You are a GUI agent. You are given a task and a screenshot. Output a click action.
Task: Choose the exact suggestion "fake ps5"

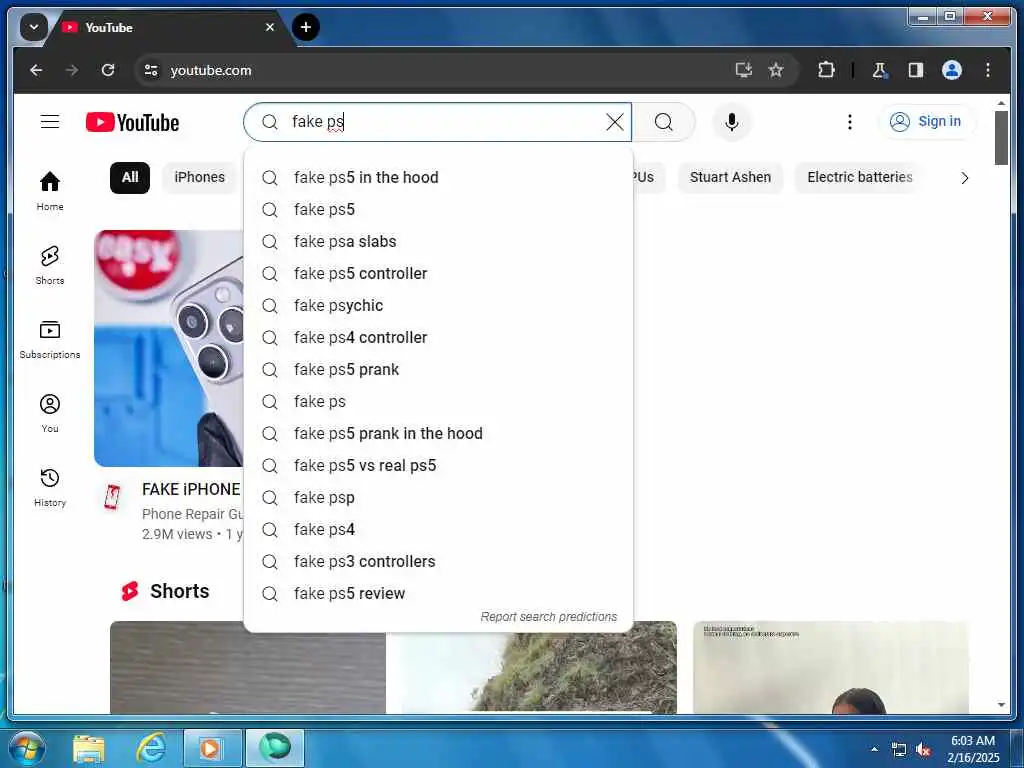pyautogui.click(x=438, y=210)
